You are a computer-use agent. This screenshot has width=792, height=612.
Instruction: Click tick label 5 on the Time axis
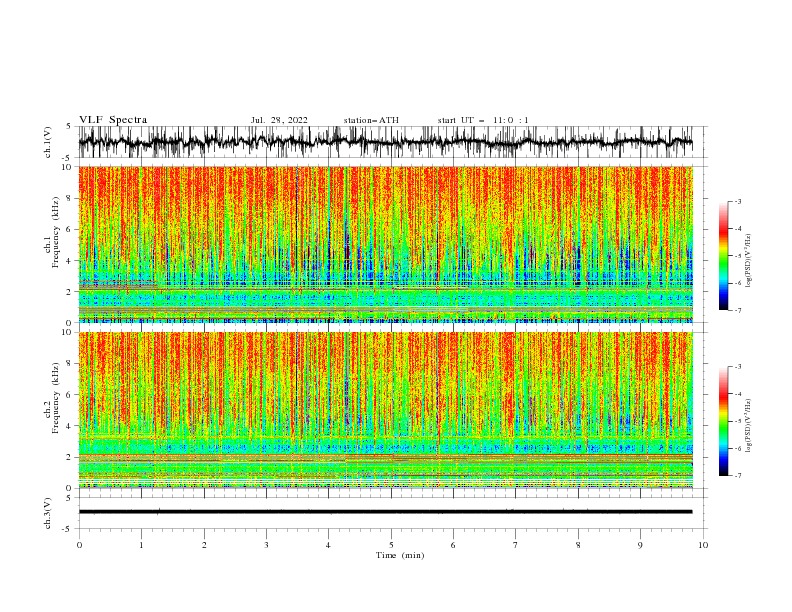pyautogui.click(x=391, y=545)
